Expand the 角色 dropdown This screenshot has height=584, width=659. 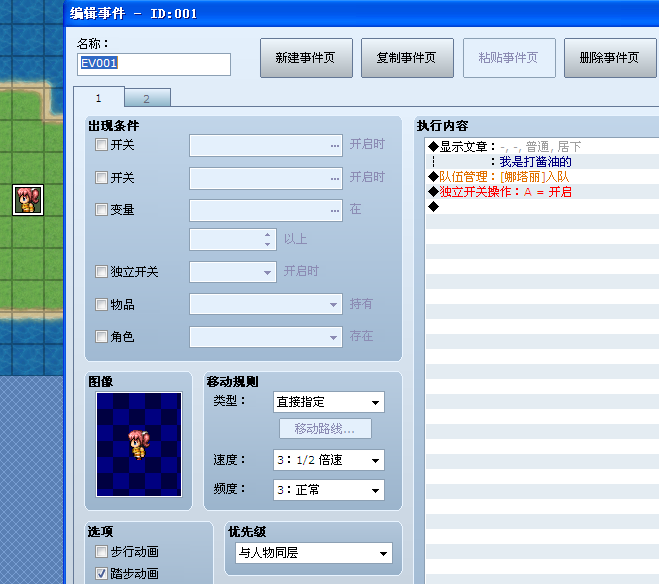[266, 337]
